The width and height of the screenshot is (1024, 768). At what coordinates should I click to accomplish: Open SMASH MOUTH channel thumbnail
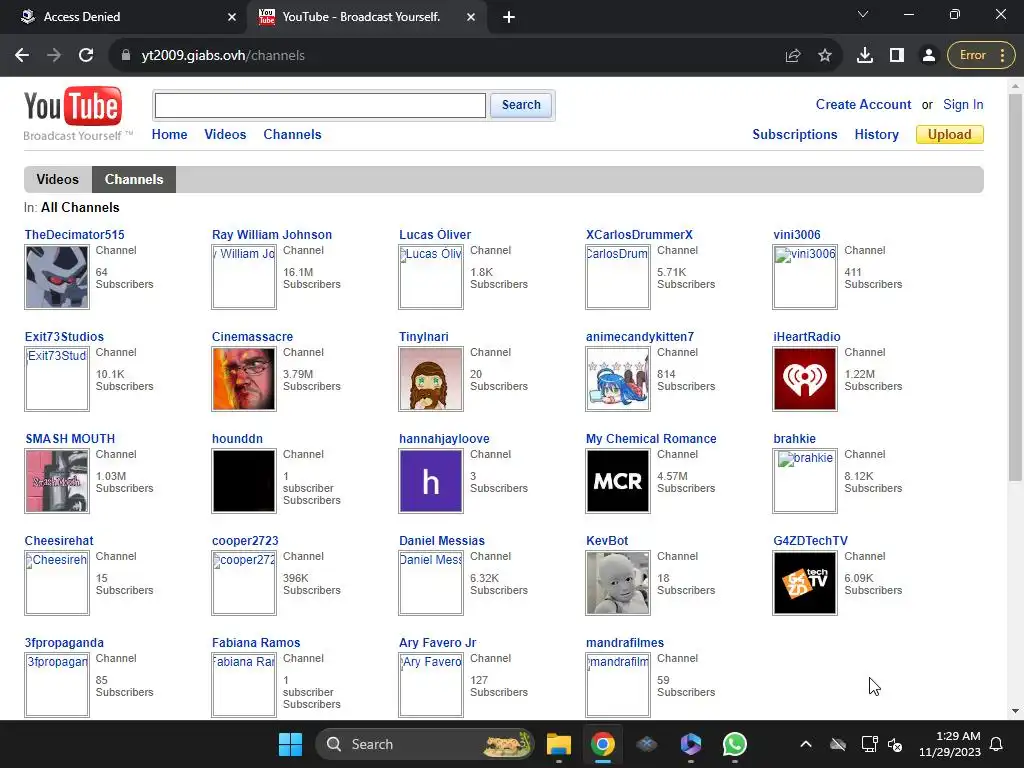pos(57,481)
